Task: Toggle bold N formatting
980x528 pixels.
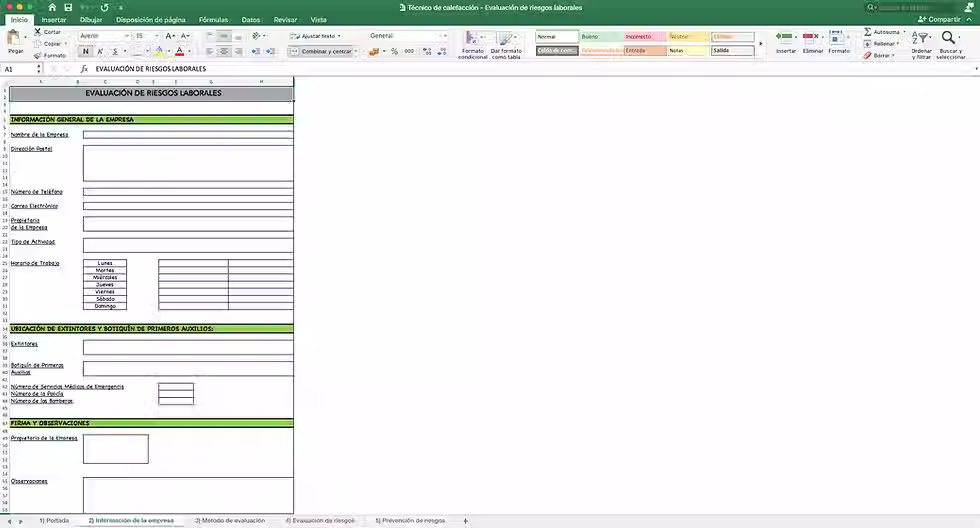Action: coord(86,51)
